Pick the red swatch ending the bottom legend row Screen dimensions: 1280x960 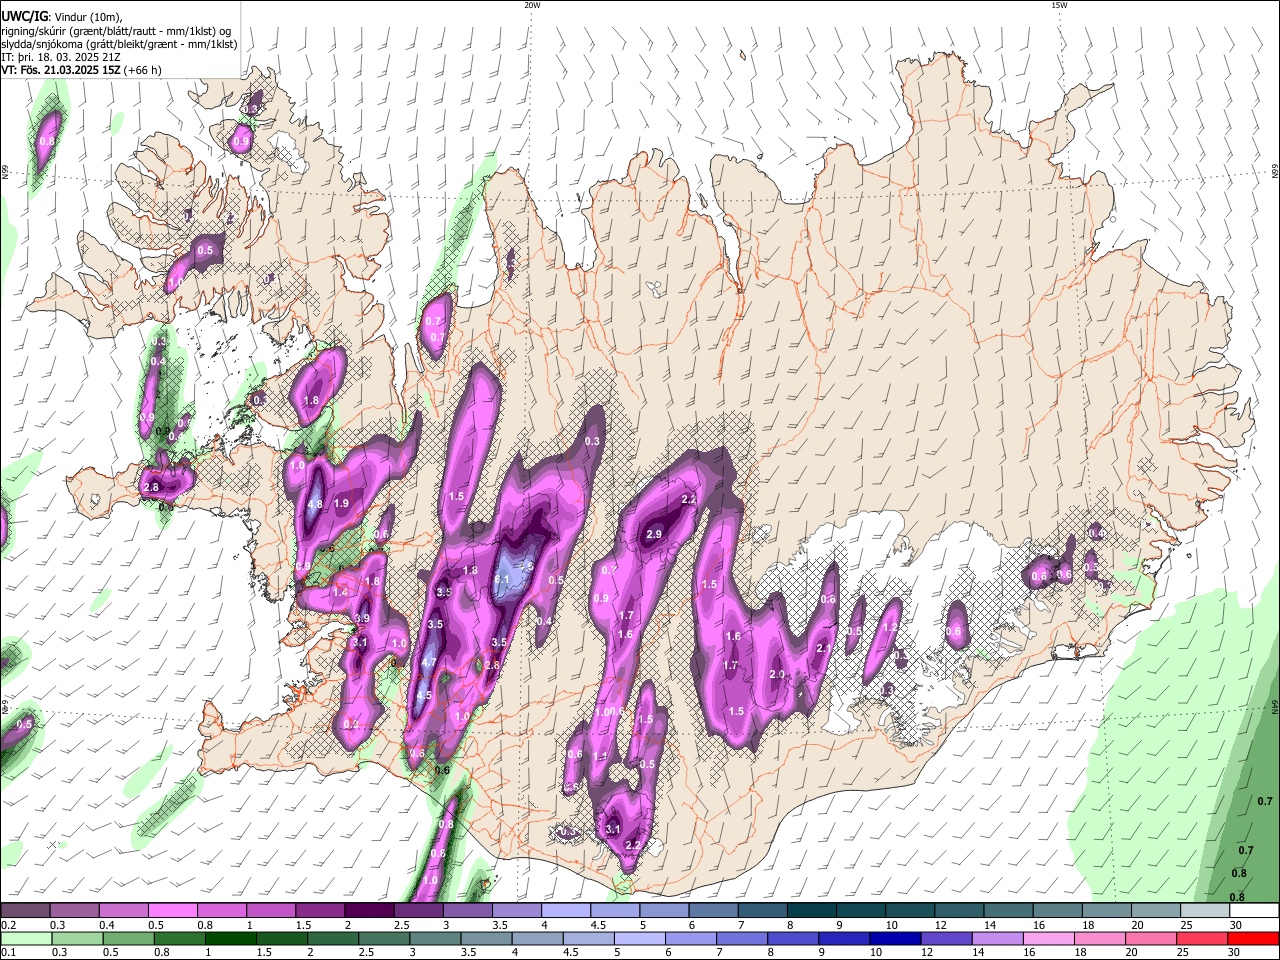[x=1254, y=938]
